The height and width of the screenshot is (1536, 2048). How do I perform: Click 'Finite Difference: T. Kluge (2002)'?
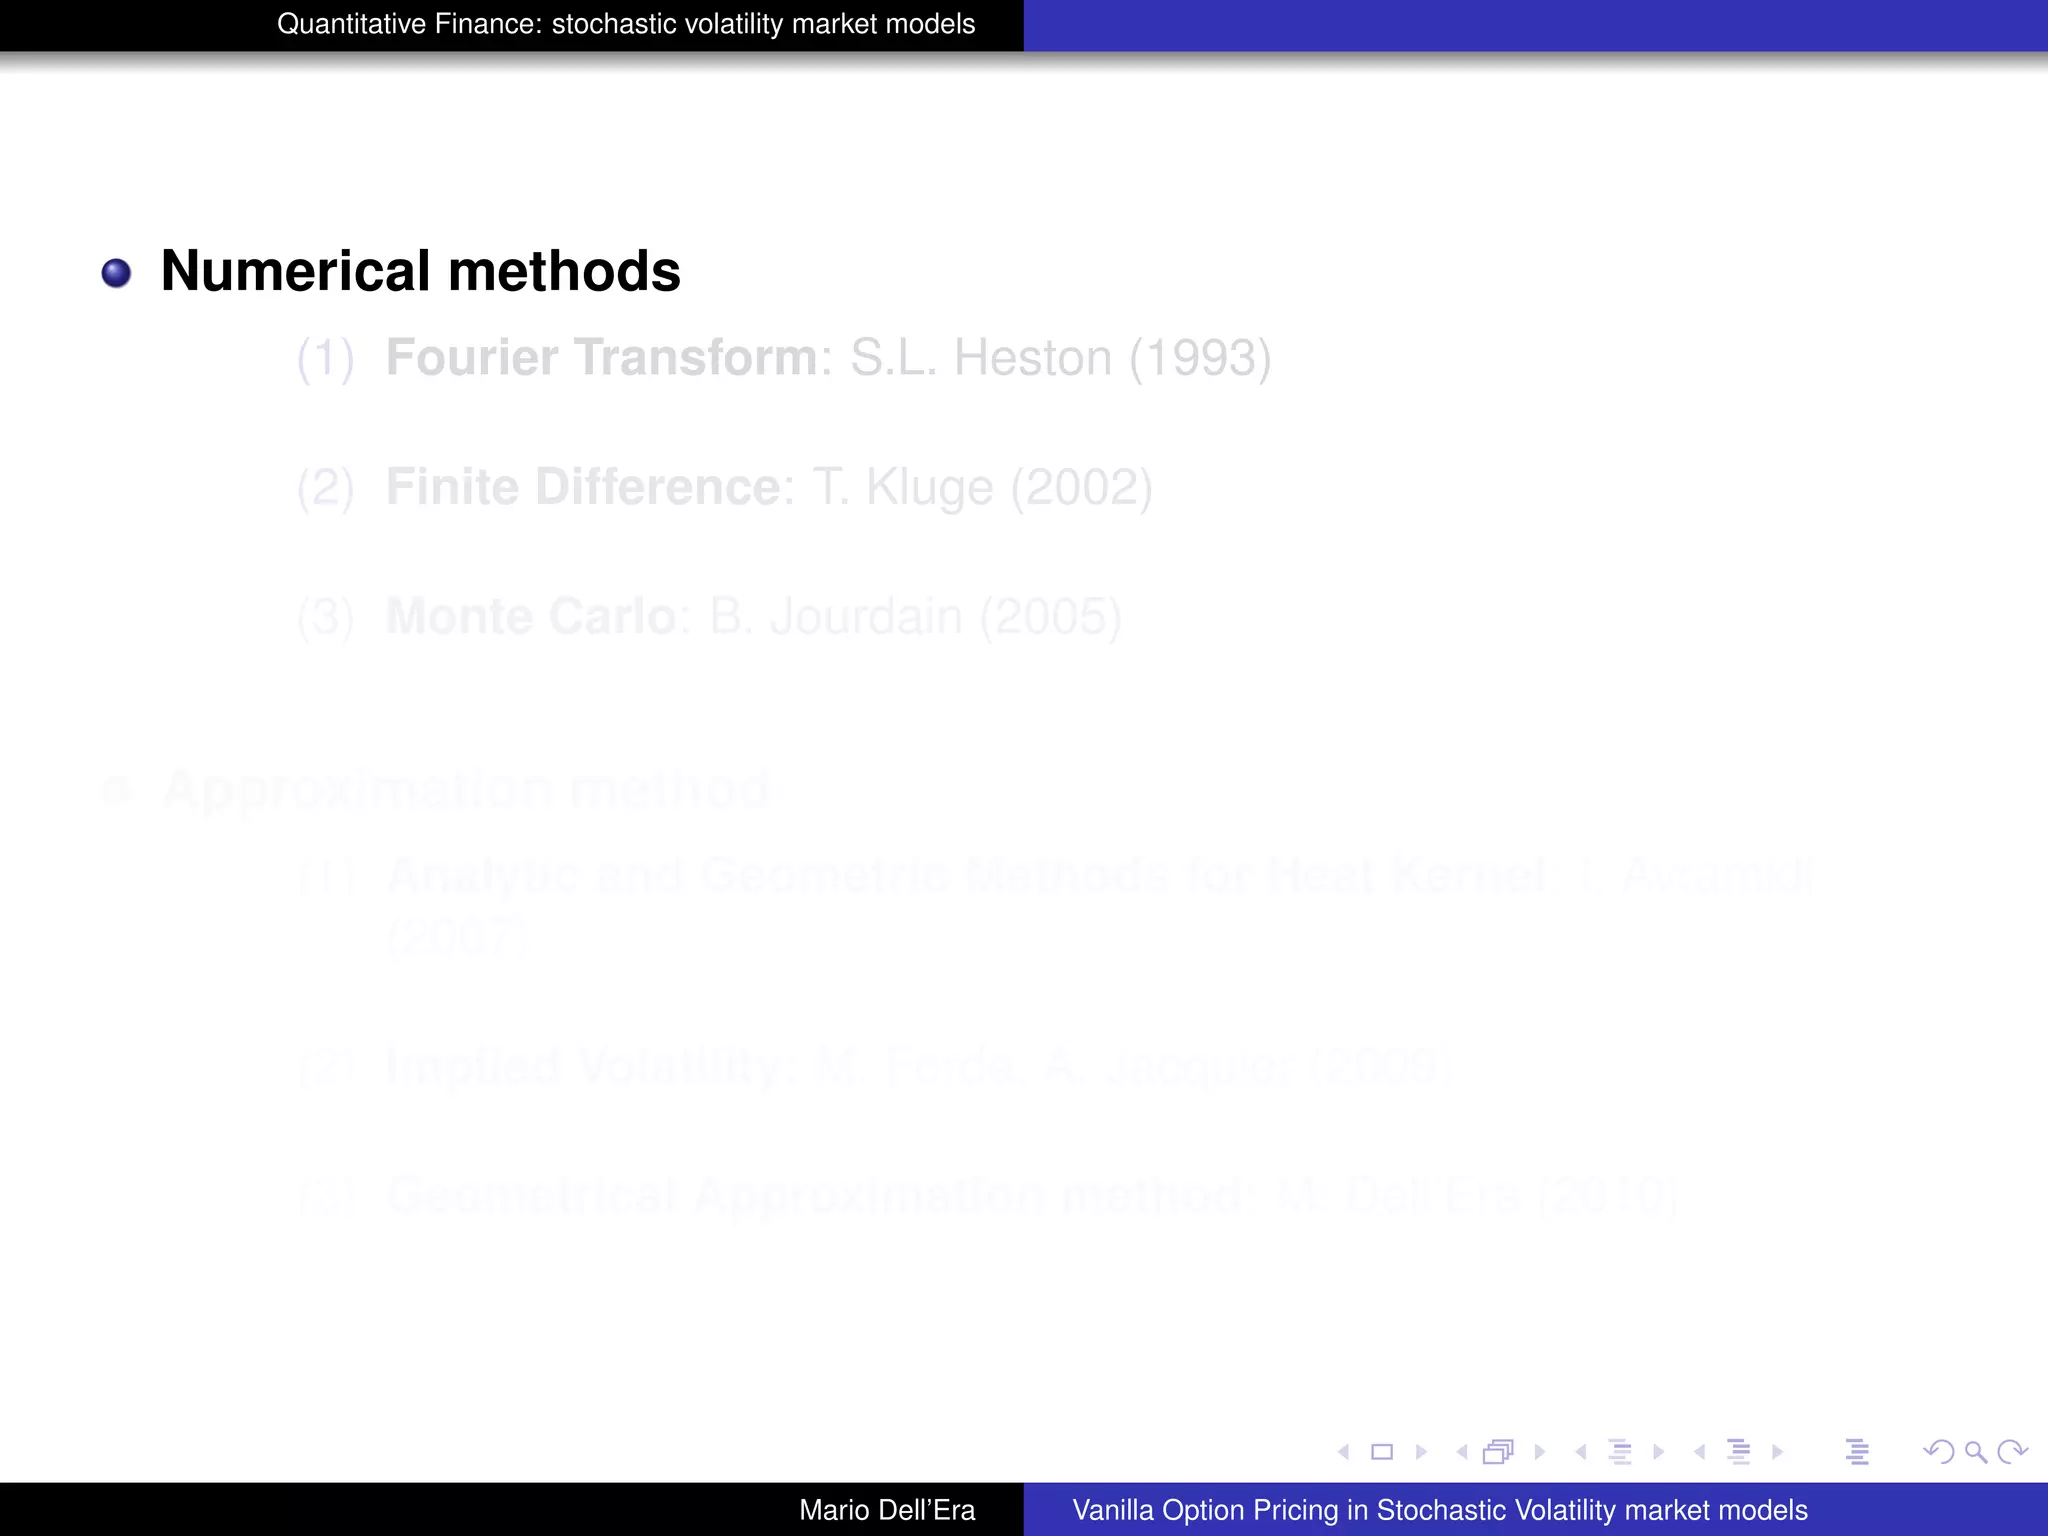[x=769, y=487]
